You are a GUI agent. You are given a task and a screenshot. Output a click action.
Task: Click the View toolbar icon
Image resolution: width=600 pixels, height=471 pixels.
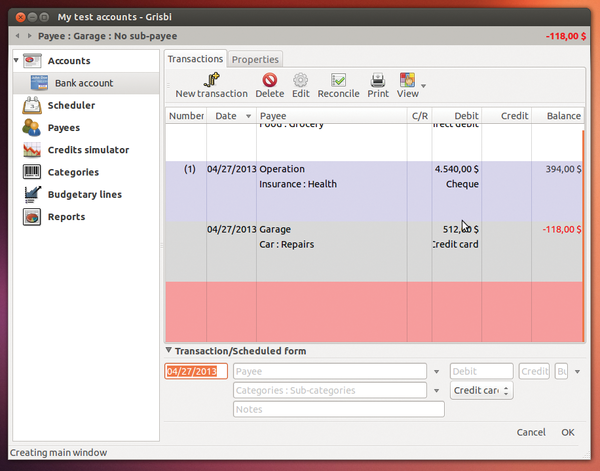407,80
